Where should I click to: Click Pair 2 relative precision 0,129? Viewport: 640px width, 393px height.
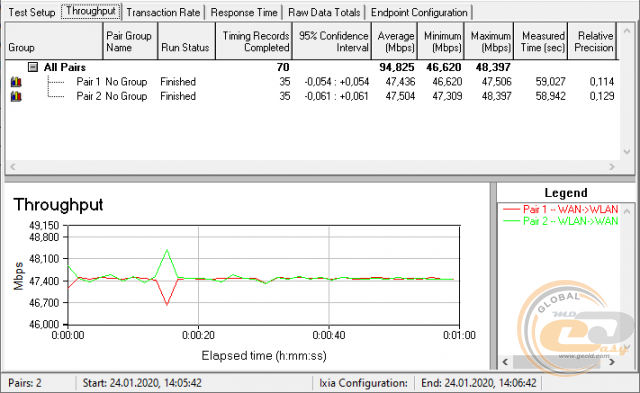[602, 96]
